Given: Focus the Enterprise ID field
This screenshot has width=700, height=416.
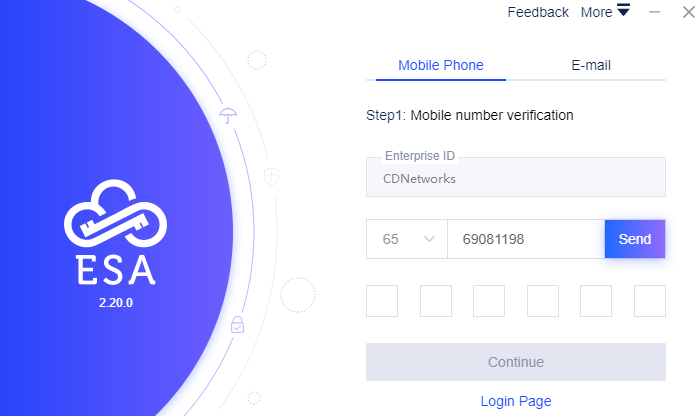Looking at the screenshot, I should pyautogui.click(x=516, y=177).
